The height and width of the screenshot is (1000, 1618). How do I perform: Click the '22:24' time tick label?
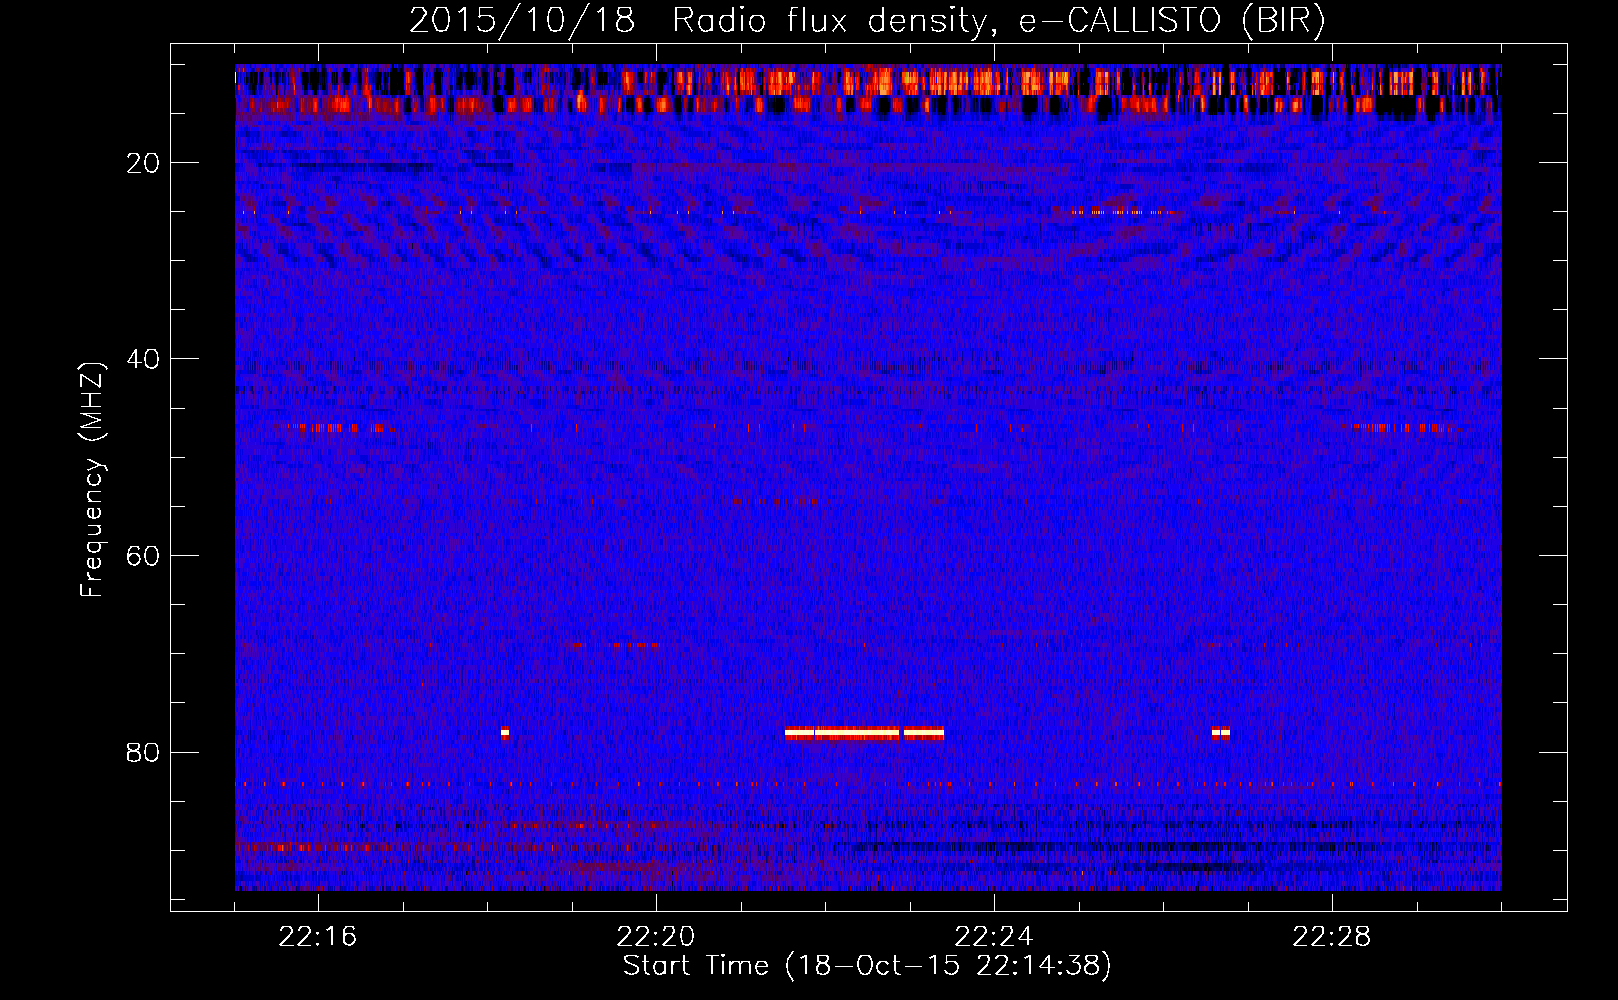994,937
